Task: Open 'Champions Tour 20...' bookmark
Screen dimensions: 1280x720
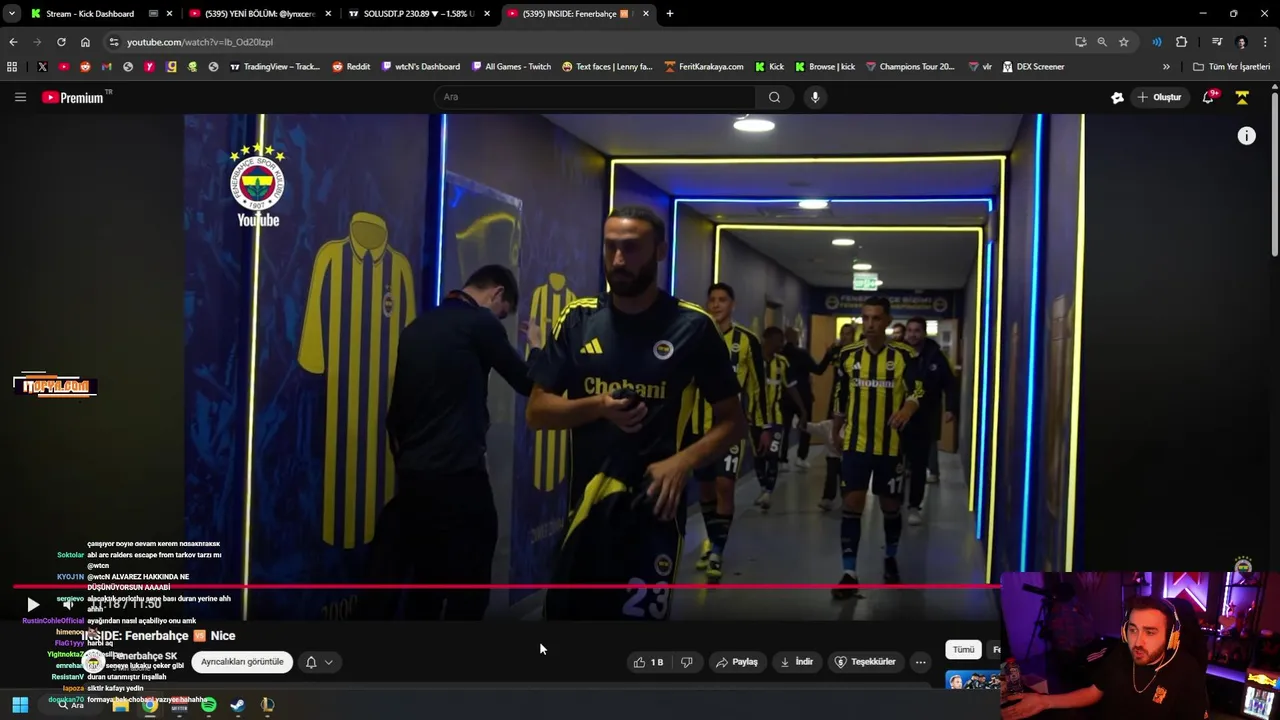Action: pyautogui.click(x=910, y=67)
